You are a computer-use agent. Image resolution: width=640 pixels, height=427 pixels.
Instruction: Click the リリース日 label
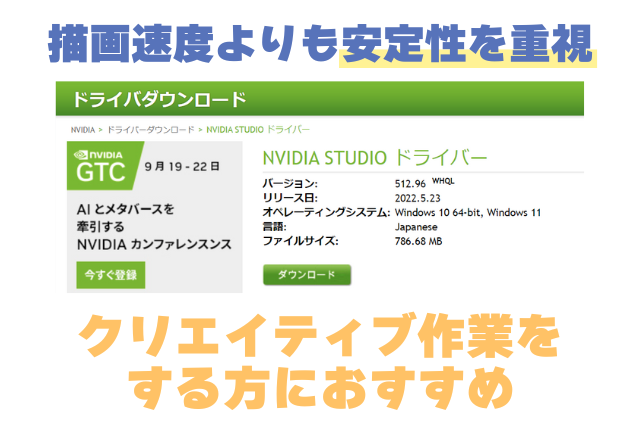click(x=290, y=198)
